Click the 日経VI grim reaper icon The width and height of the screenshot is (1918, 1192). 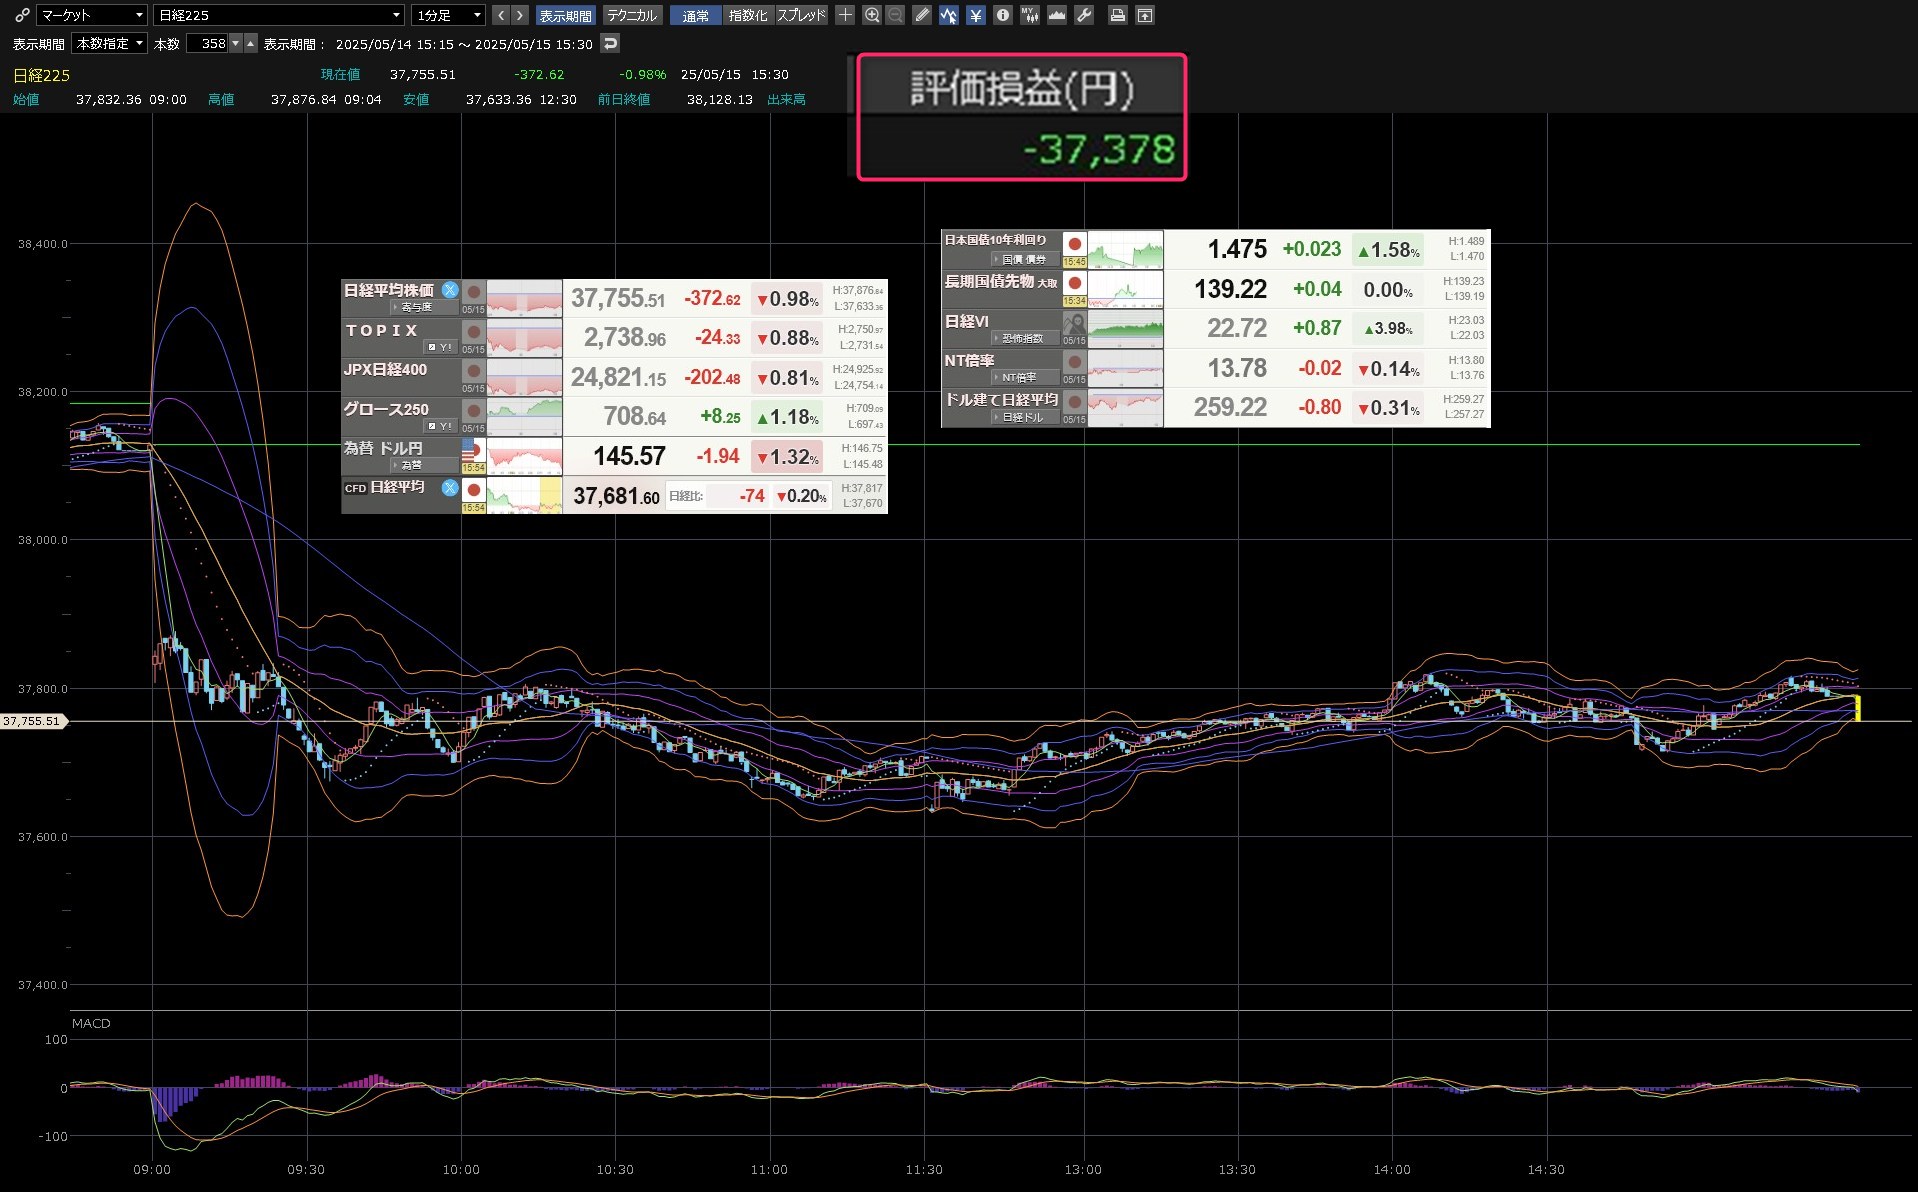coord(1075,324)
